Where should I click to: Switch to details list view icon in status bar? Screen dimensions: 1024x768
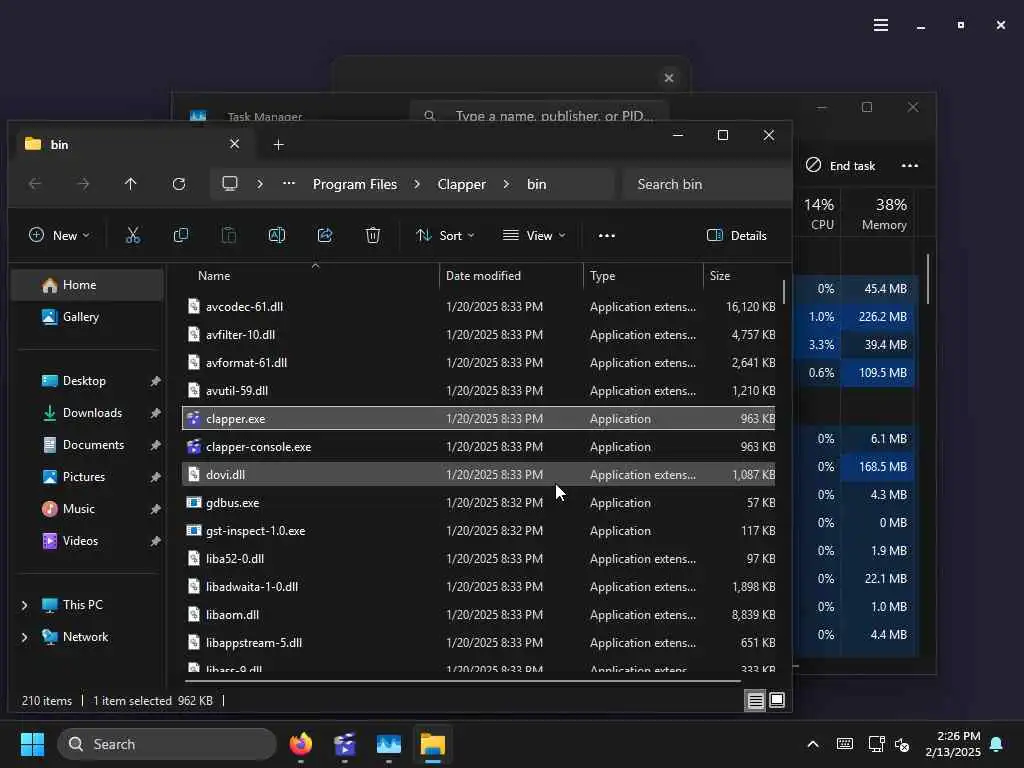[x=756, y=701]
